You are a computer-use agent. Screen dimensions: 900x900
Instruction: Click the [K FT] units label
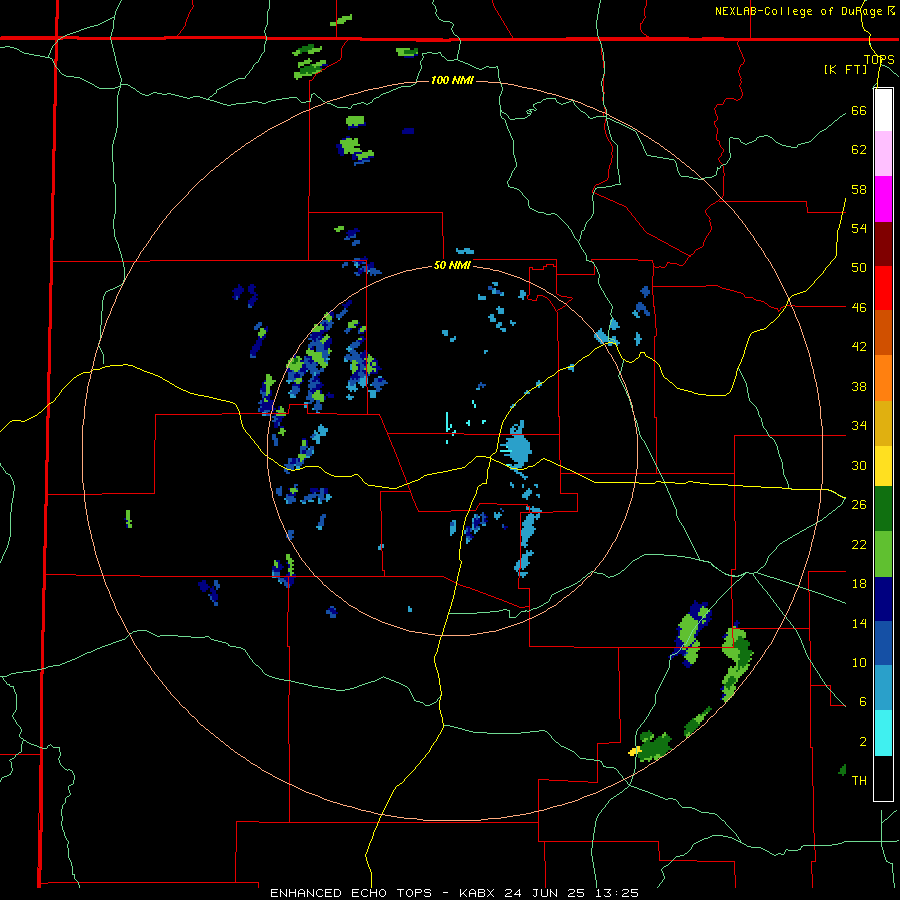point(845,69)
